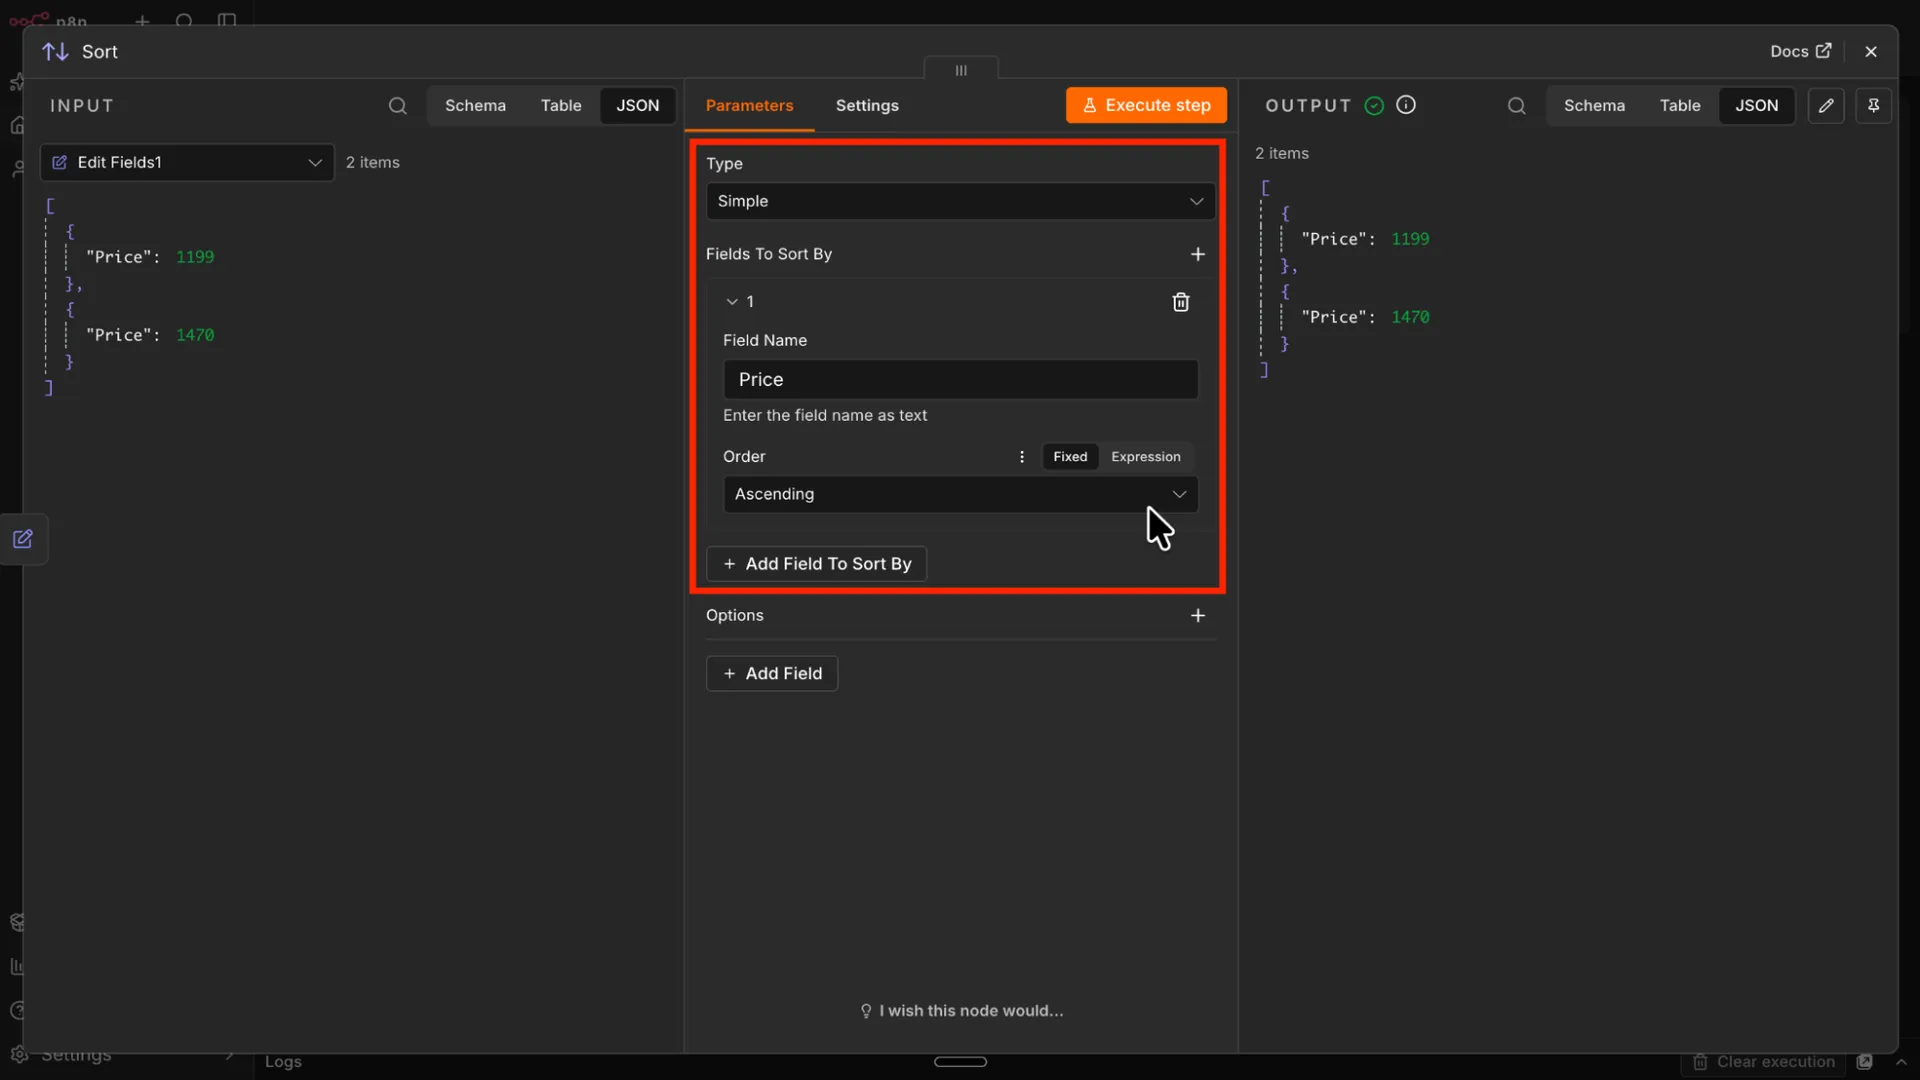
Task: Click the output success checkmark icon
Action: click(1375, 106)
